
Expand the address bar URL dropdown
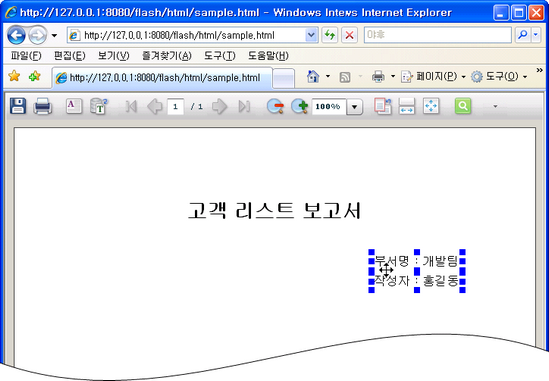click(311, 35)
